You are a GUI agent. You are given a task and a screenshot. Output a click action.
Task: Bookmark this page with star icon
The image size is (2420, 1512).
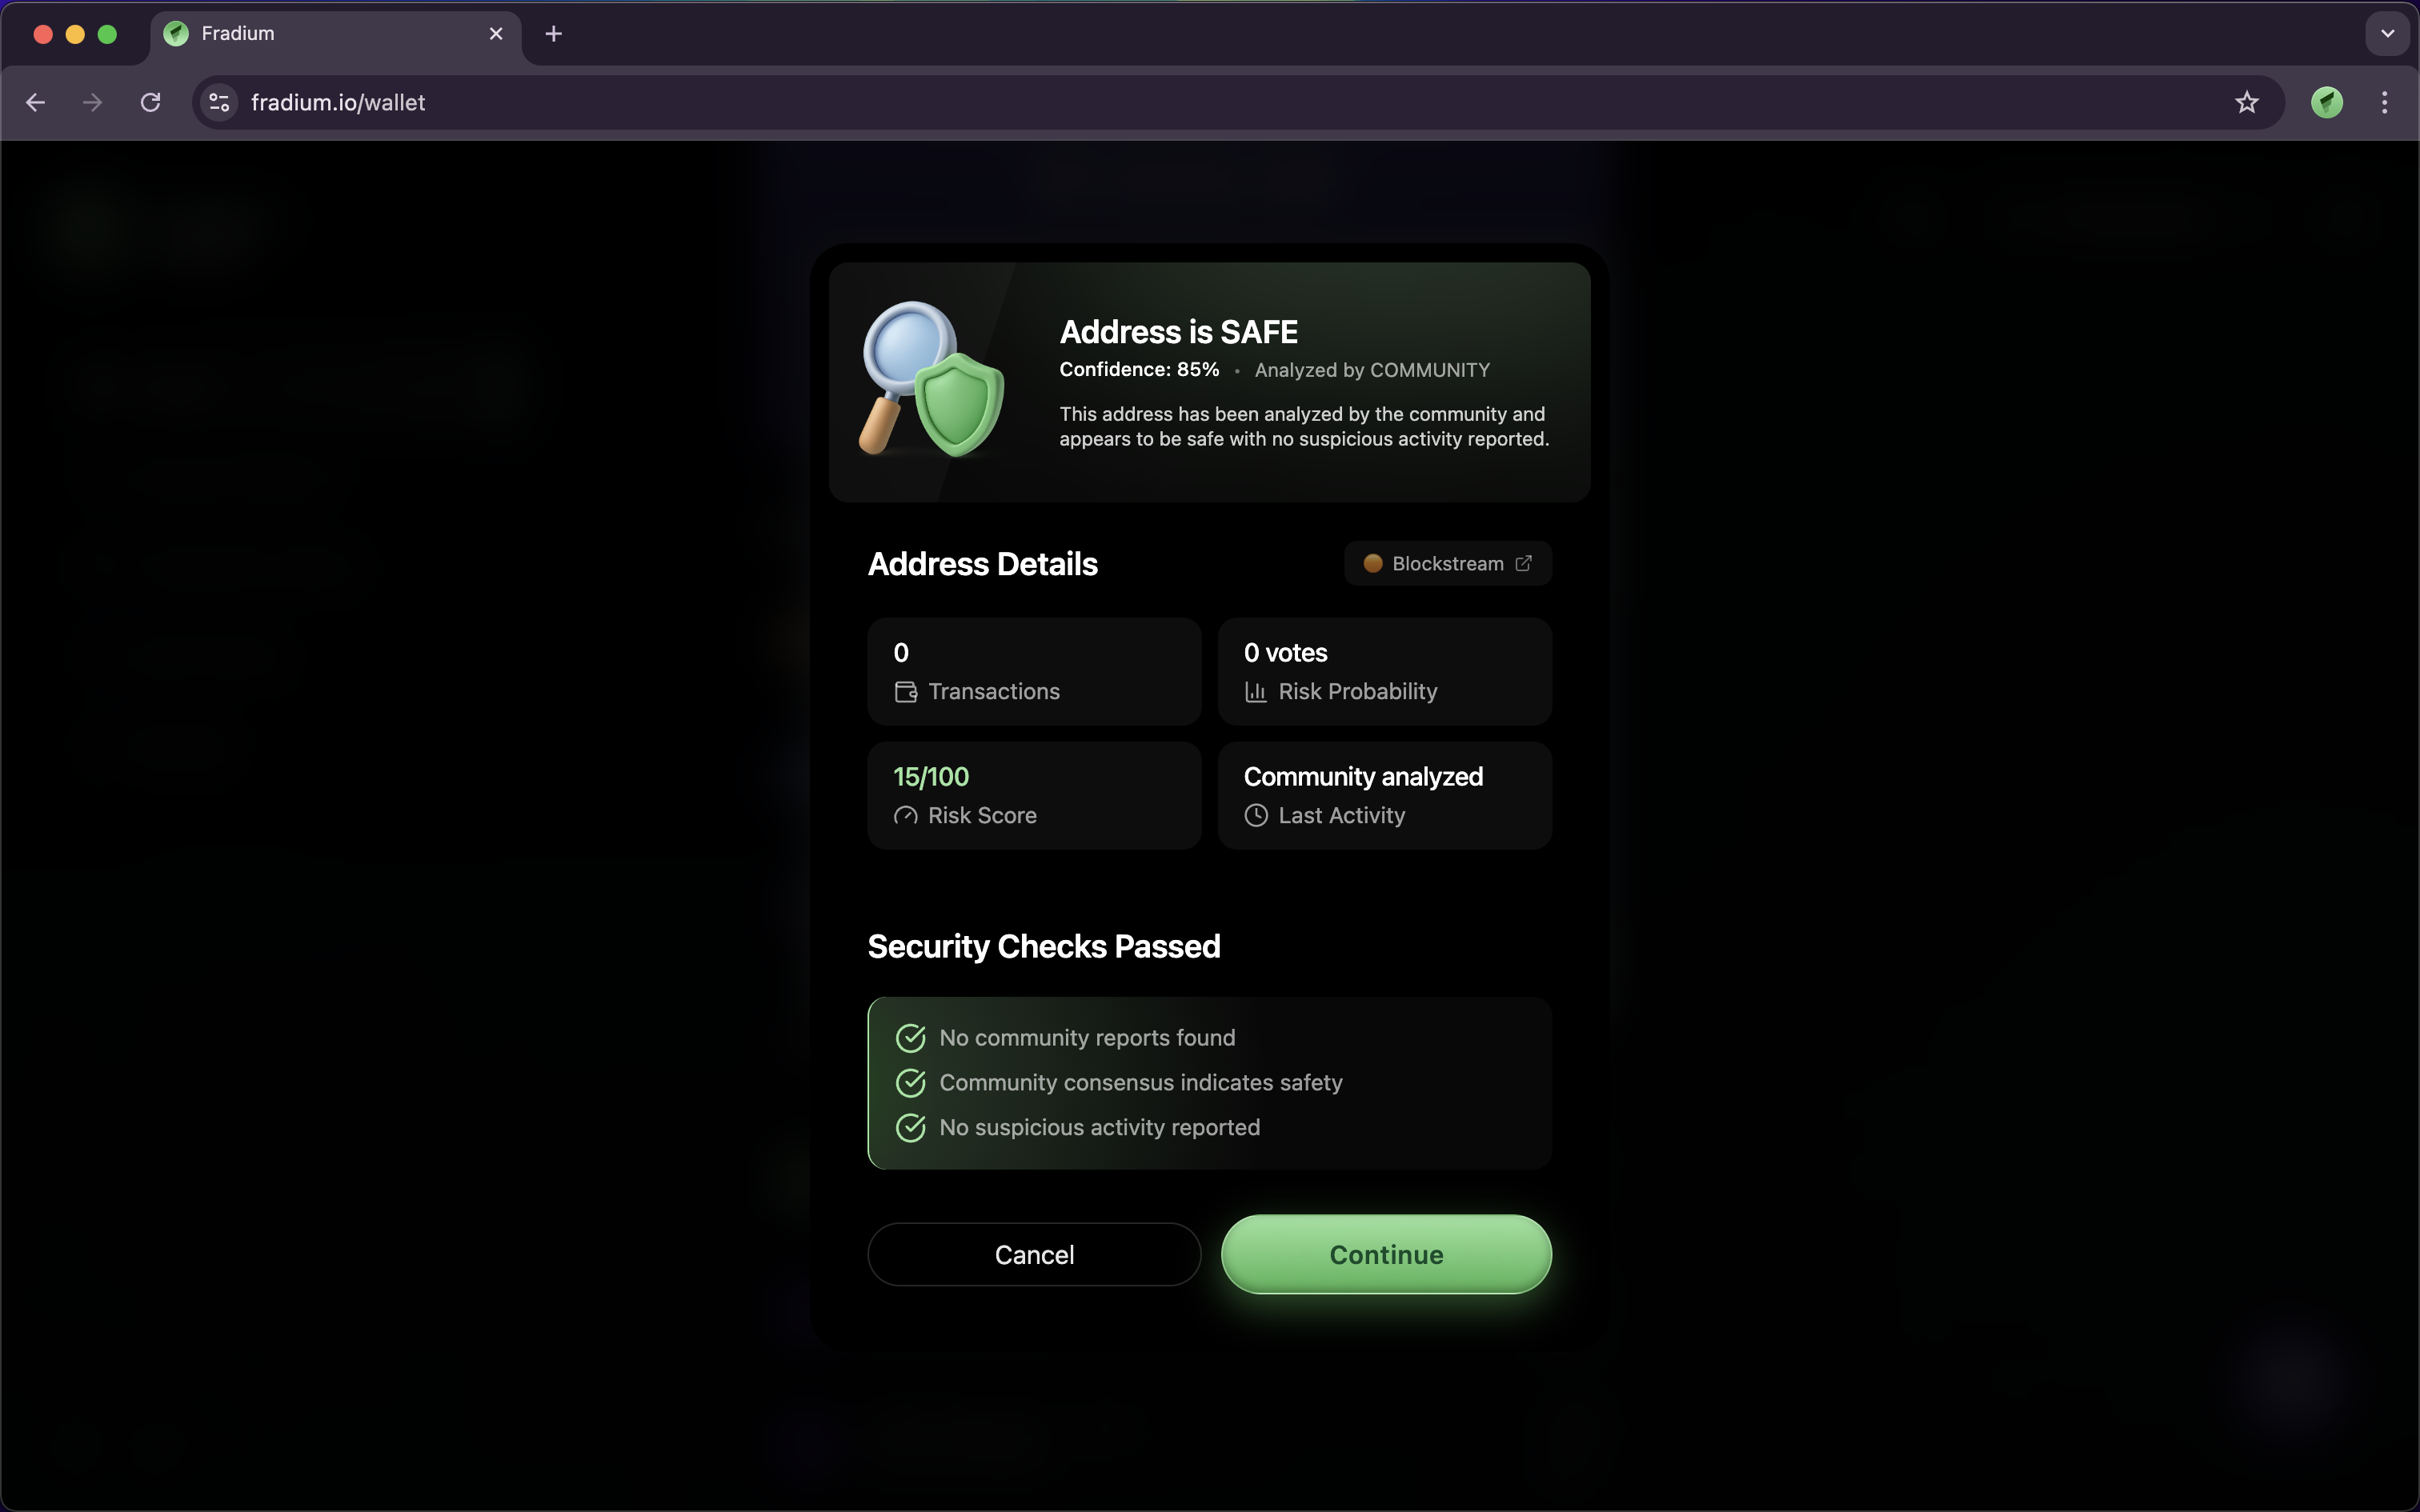tap(2246, 102)
